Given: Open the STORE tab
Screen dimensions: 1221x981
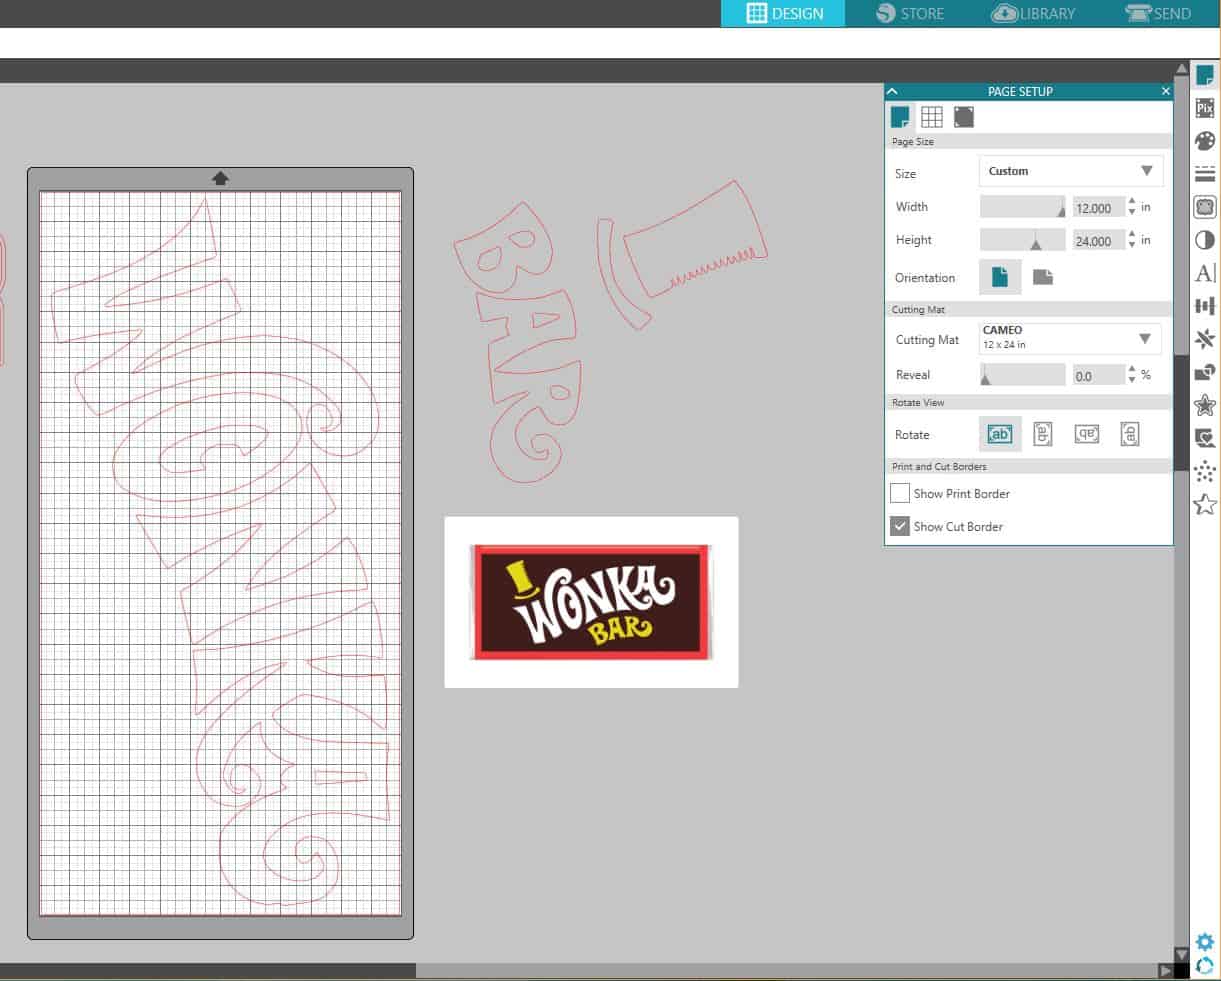Looking at the screenshot, I should pos(909,13).
